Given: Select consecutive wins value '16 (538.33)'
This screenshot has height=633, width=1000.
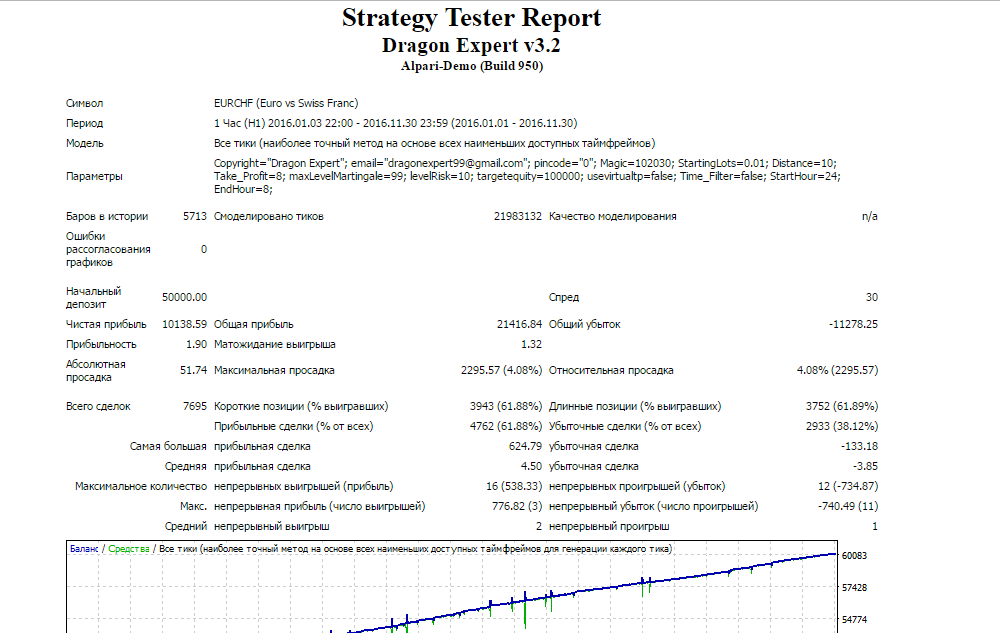Looking at the screenshot, I should tap(514, 486).
